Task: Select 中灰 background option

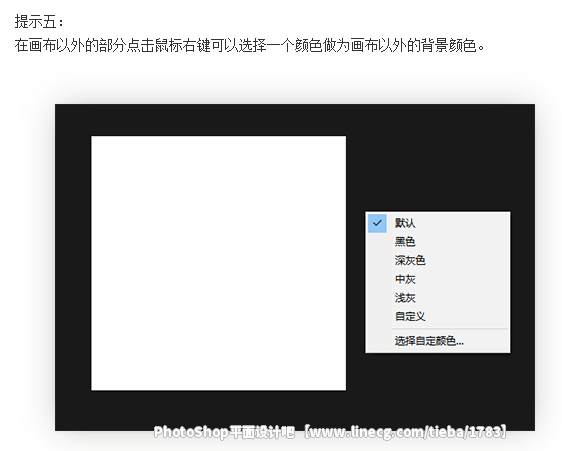Action: pos(438,279)
